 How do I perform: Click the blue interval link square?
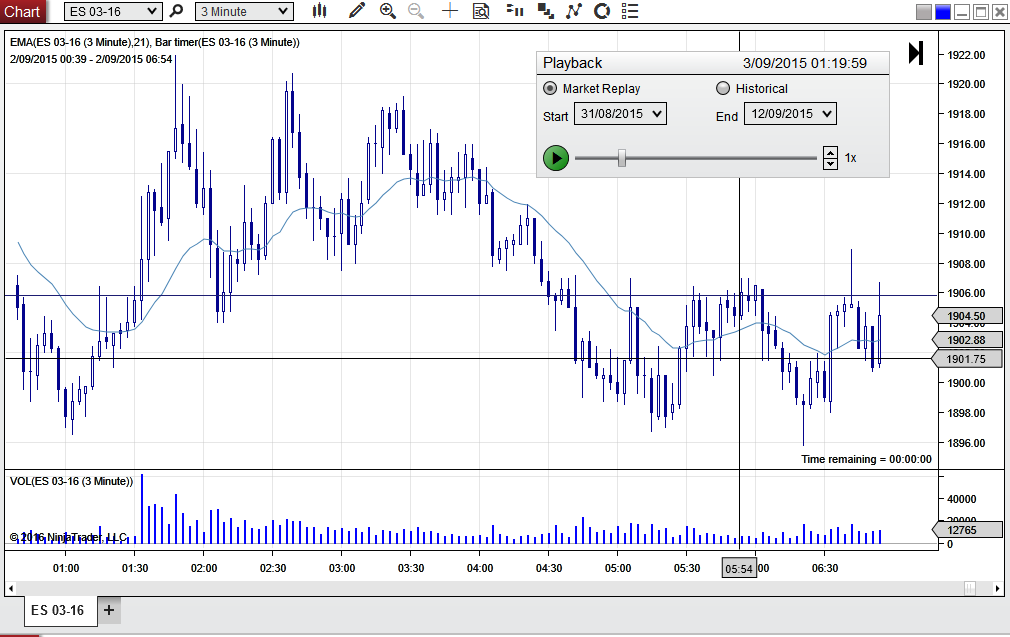(943, 12)
